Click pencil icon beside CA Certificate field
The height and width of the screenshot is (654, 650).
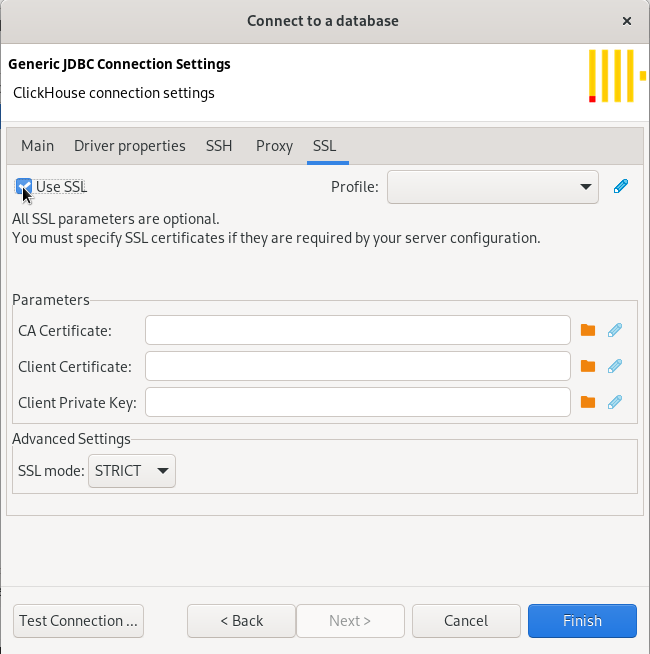point(615,330)
